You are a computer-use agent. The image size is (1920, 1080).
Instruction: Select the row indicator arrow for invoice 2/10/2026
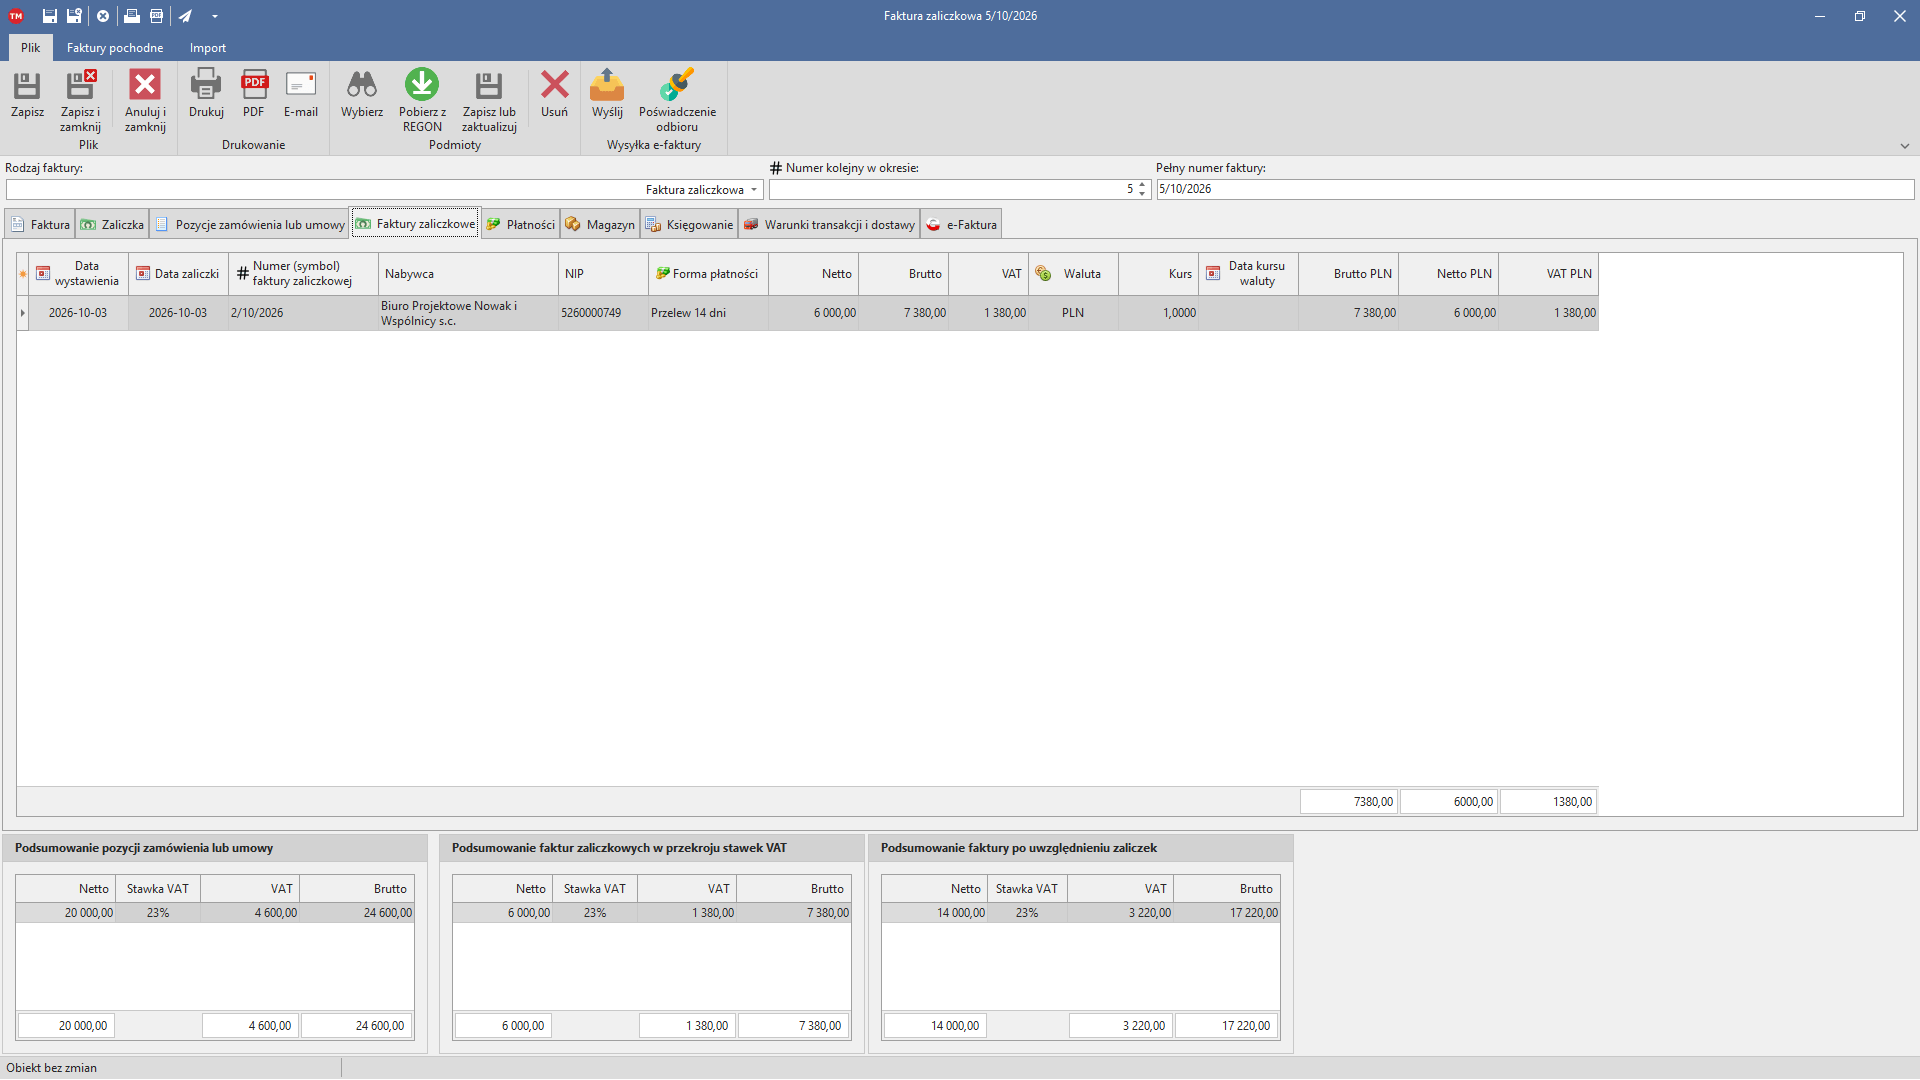tap(22, 313)
